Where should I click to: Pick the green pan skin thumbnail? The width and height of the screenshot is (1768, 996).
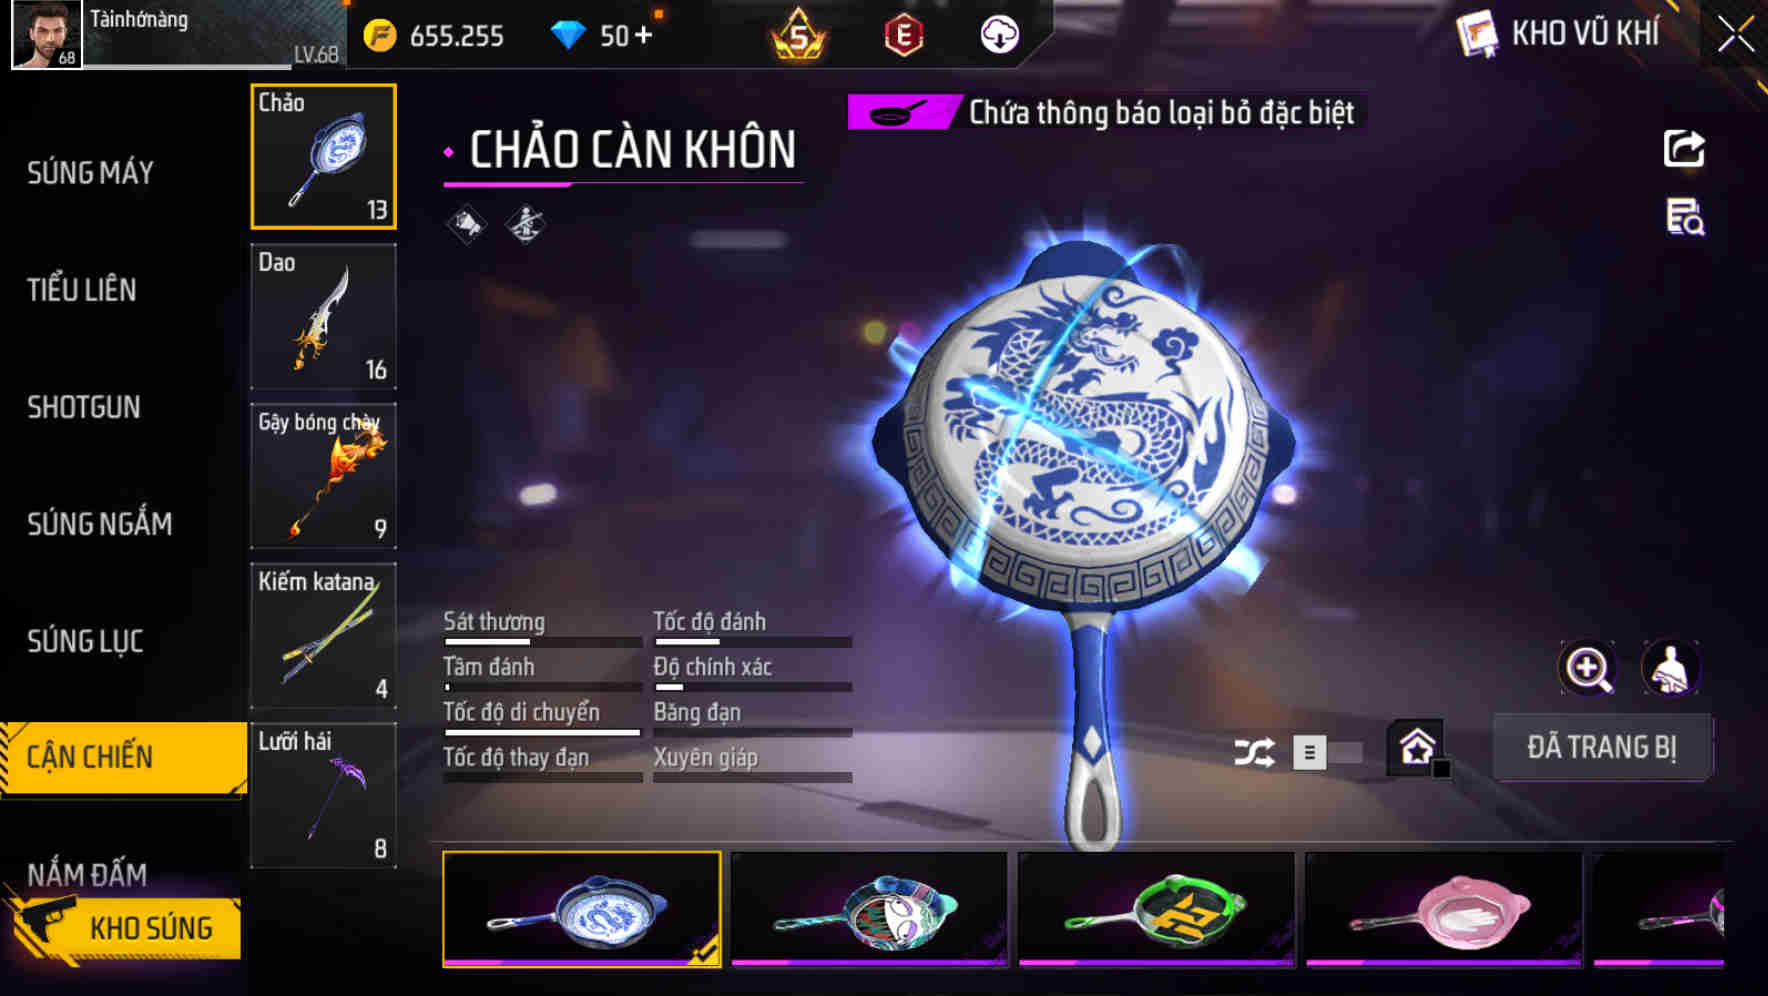tap(1156, 910)
